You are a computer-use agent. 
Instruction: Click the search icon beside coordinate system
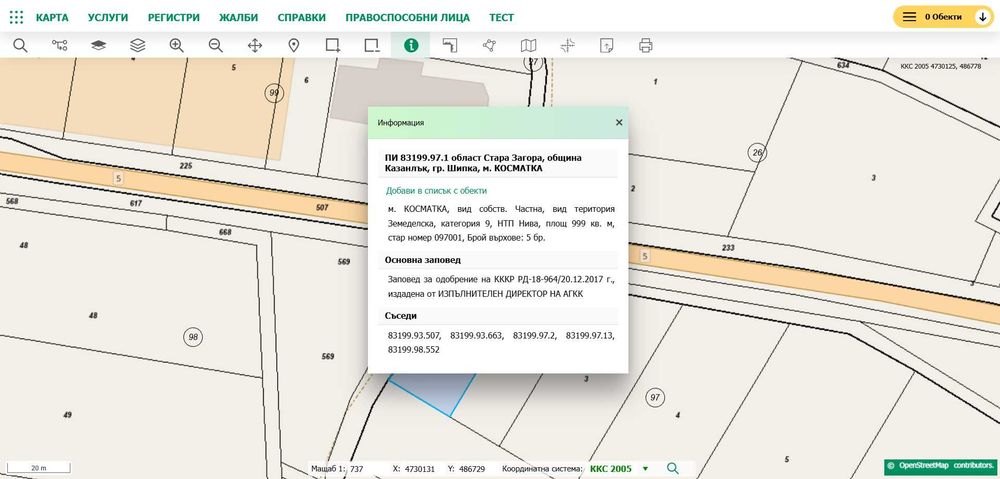[x=673, y=468]
